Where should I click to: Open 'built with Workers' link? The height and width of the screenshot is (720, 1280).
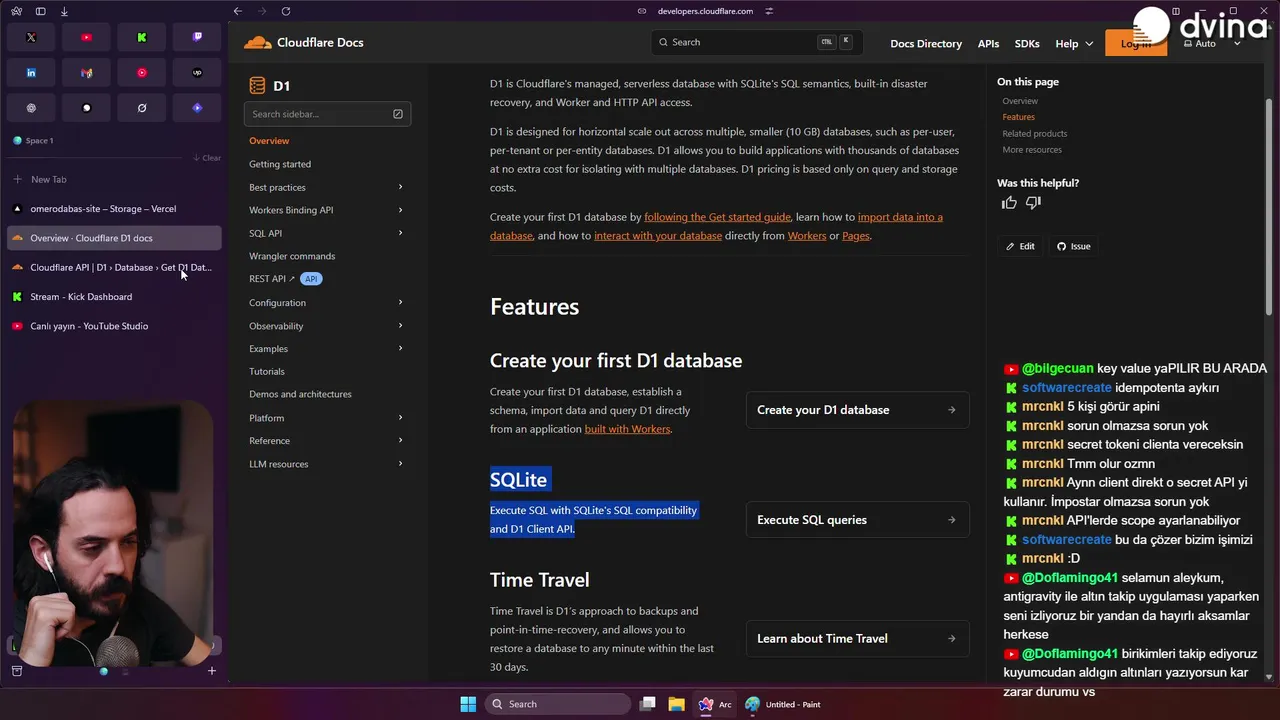(627, 429)
